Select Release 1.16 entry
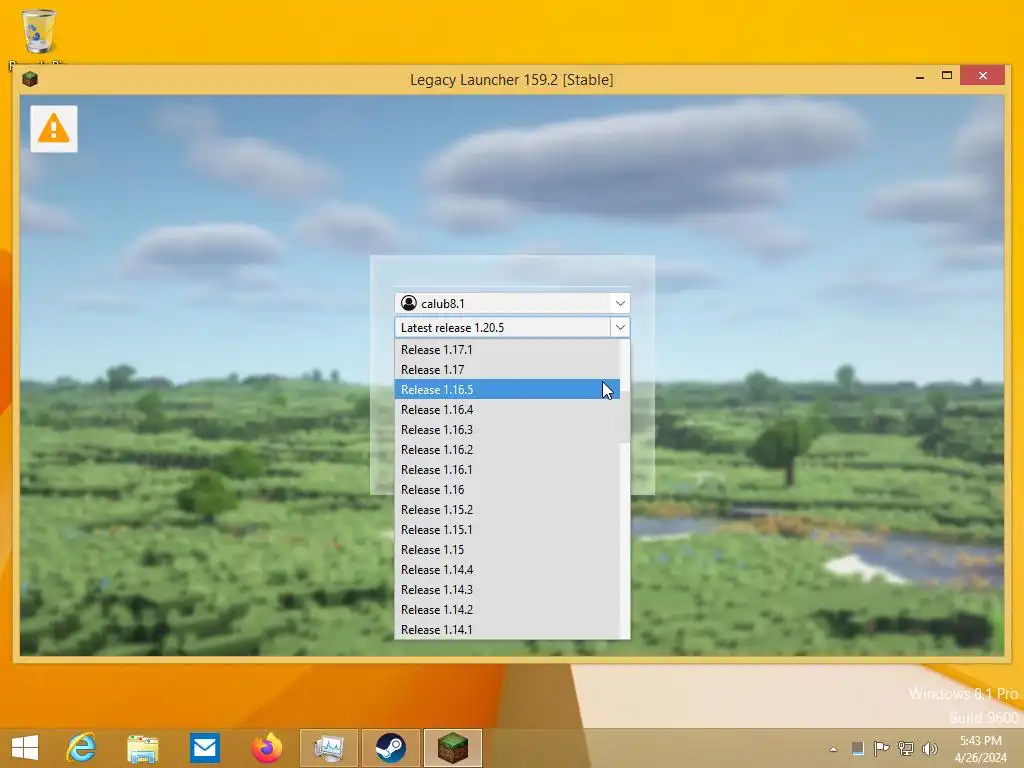 507,490
